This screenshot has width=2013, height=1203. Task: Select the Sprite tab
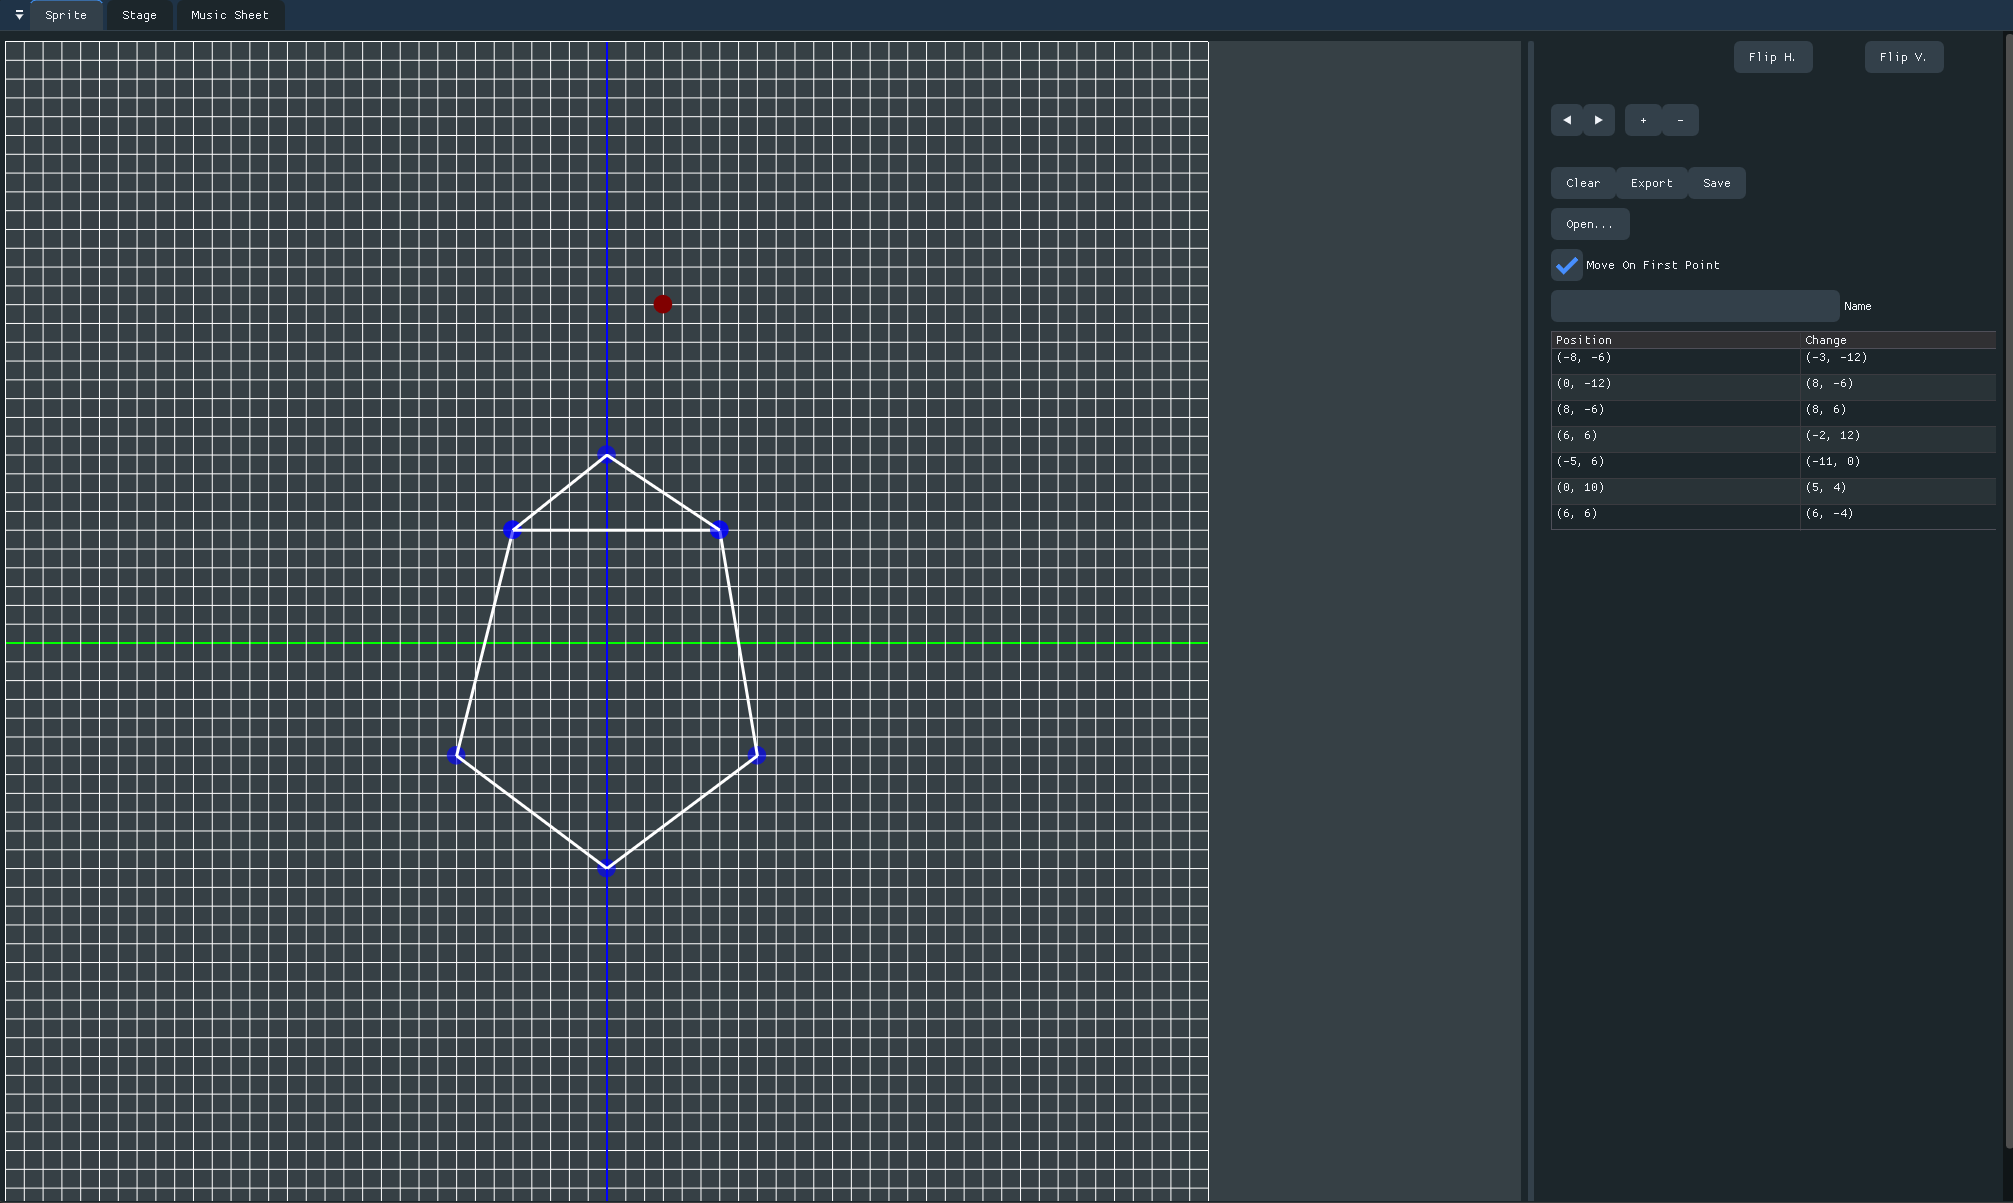click(x=66, y=15)
